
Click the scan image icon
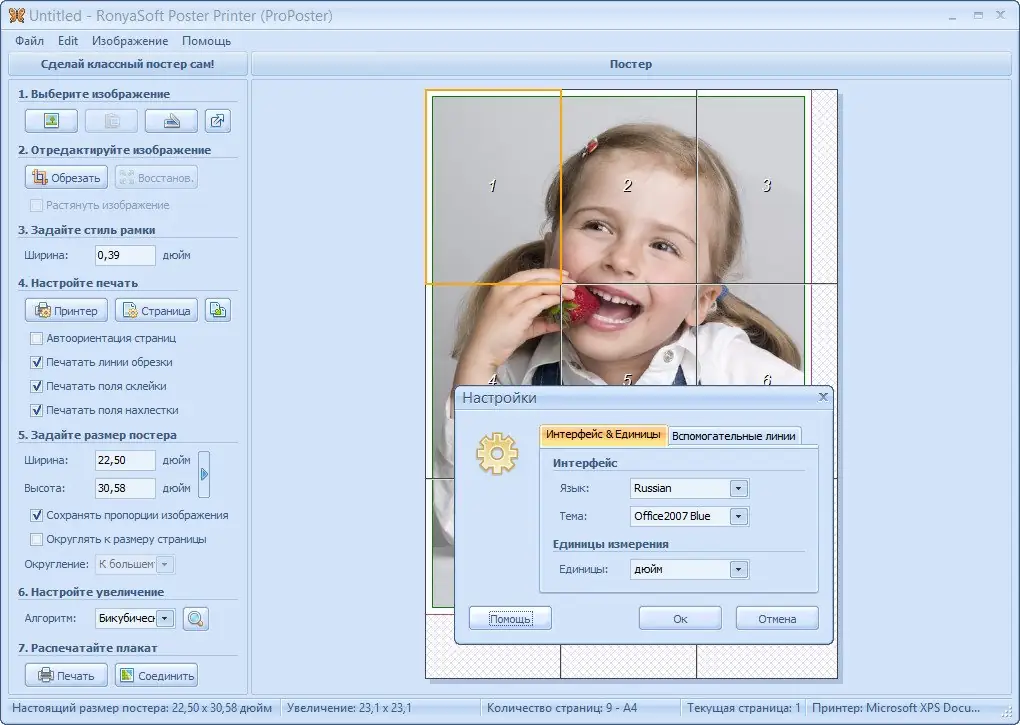pyautogui.click(x=171, y=121)
